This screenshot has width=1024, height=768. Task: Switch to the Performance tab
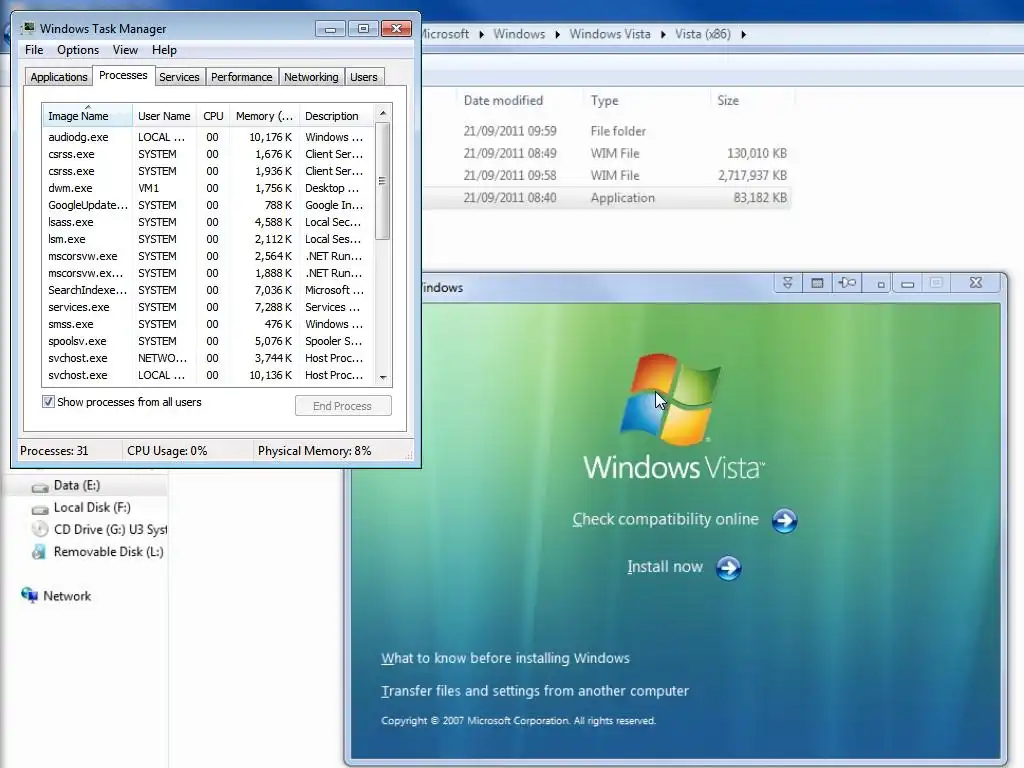(x=241, y=77)
